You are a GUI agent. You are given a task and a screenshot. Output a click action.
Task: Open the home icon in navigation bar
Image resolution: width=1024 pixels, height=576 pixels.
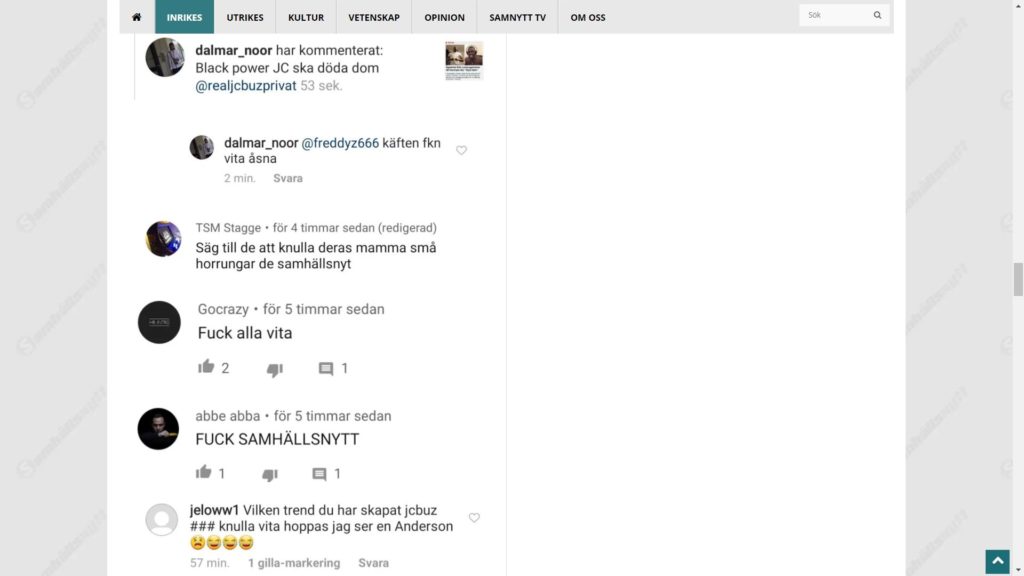coord(136,17)
